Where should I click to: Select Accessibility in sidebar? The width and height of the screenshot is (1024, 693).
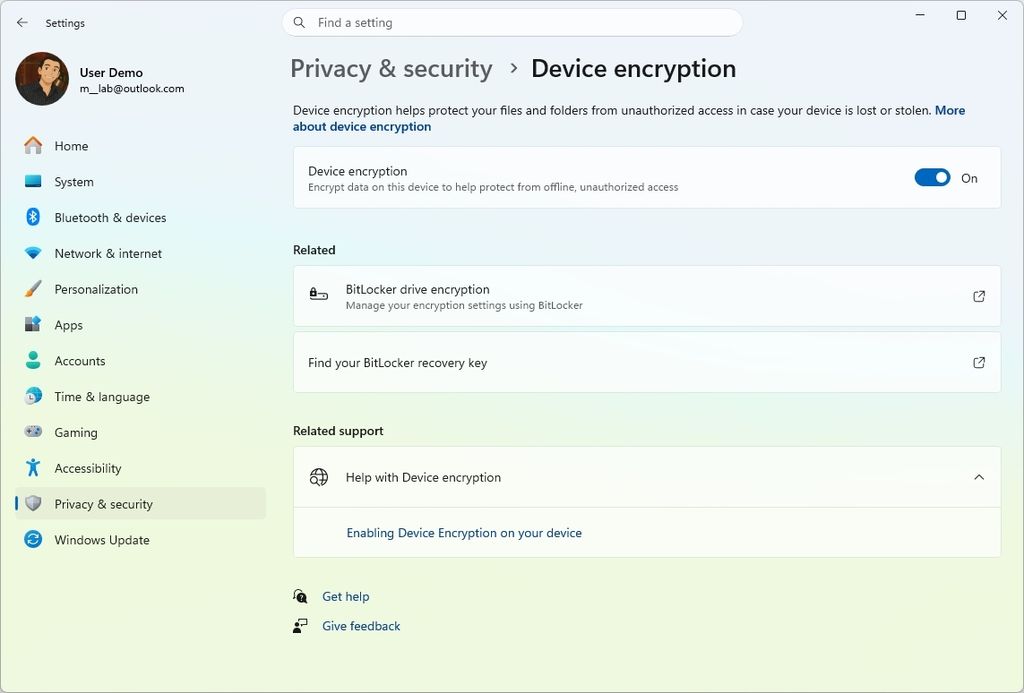[140, 468]
